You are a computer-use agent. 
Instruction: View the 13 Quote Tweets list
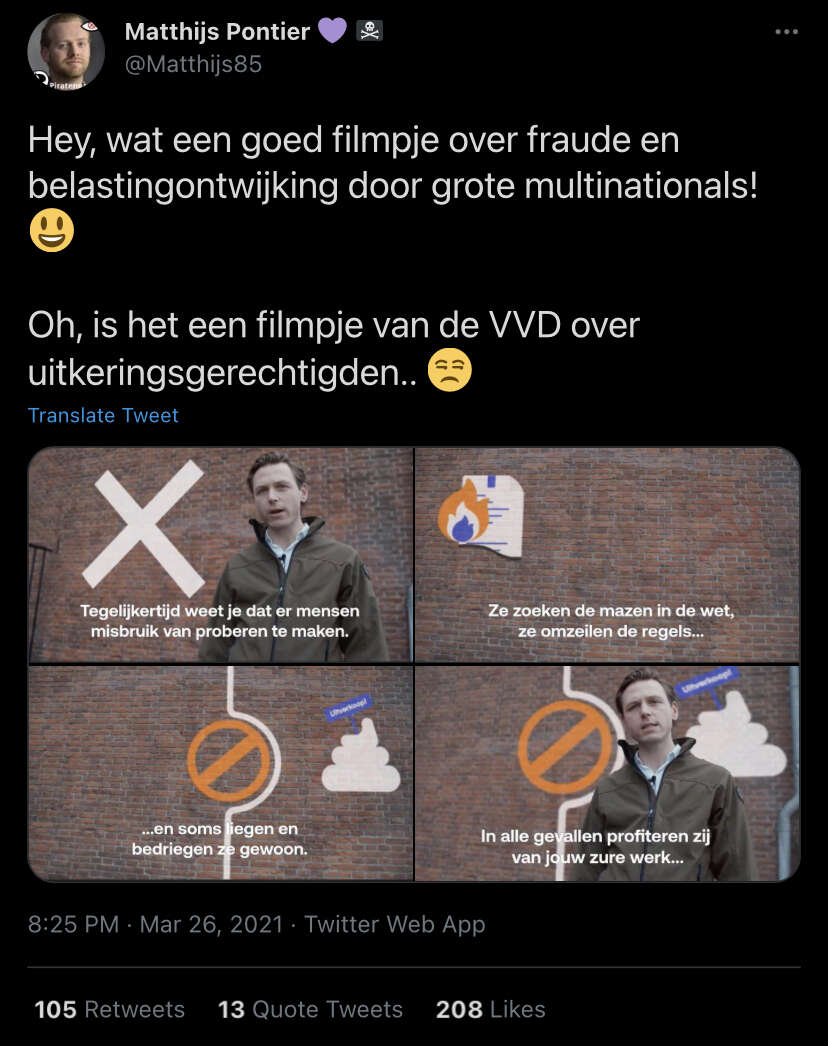pyautogui.click(x=311, y=1009)
